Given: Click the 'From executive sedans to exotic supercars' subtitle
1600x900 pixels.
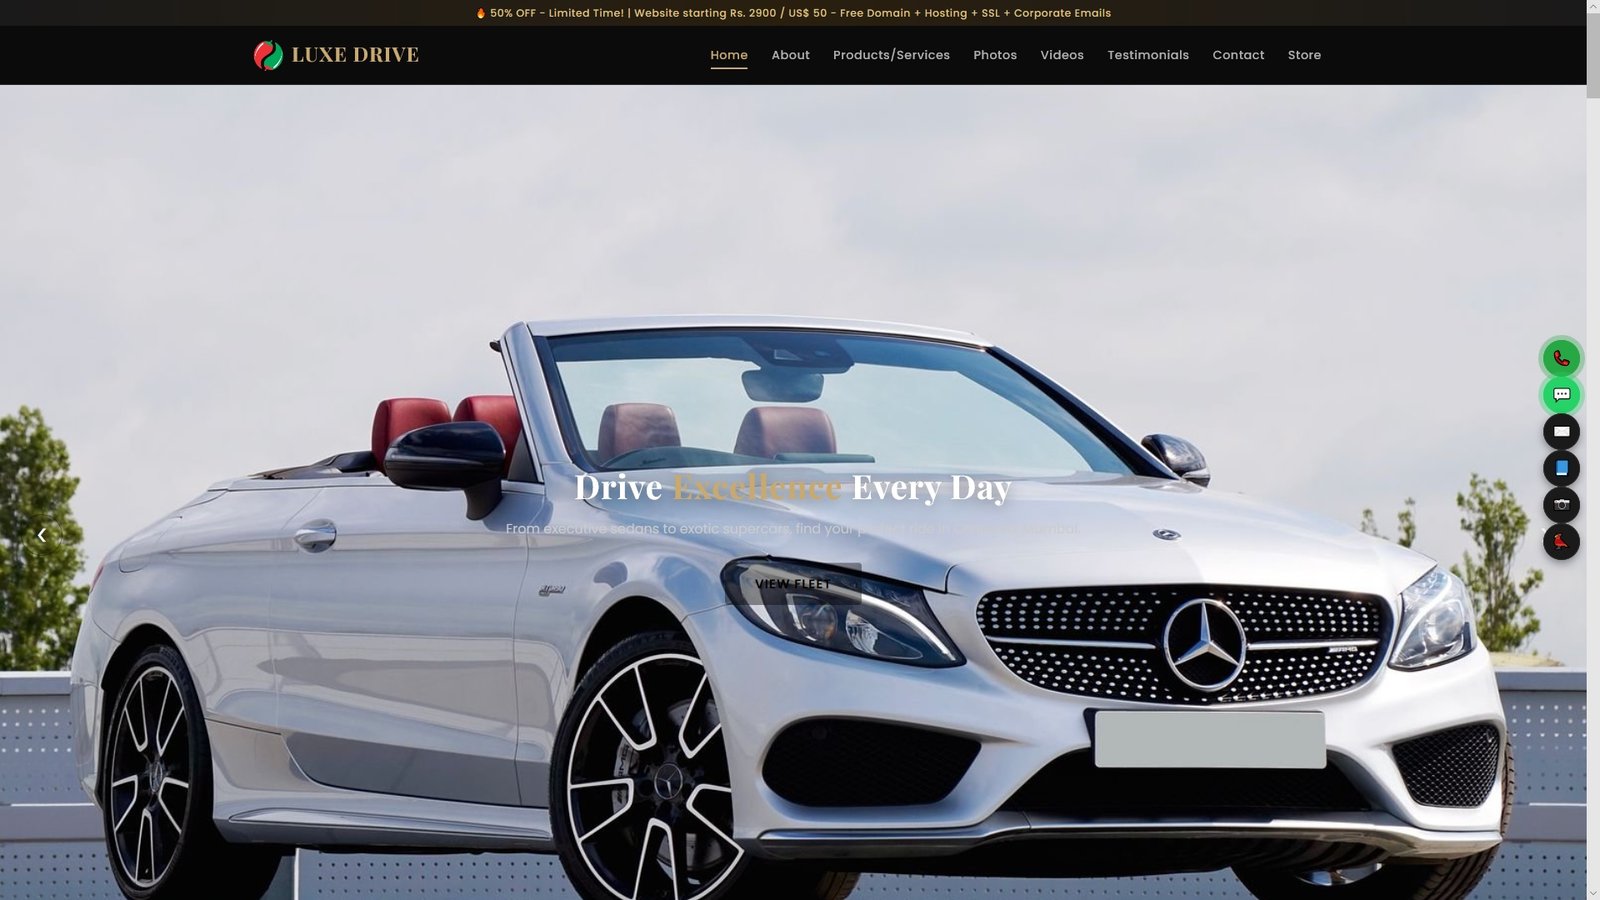Looking at the screenshot, I should point(792,528).
